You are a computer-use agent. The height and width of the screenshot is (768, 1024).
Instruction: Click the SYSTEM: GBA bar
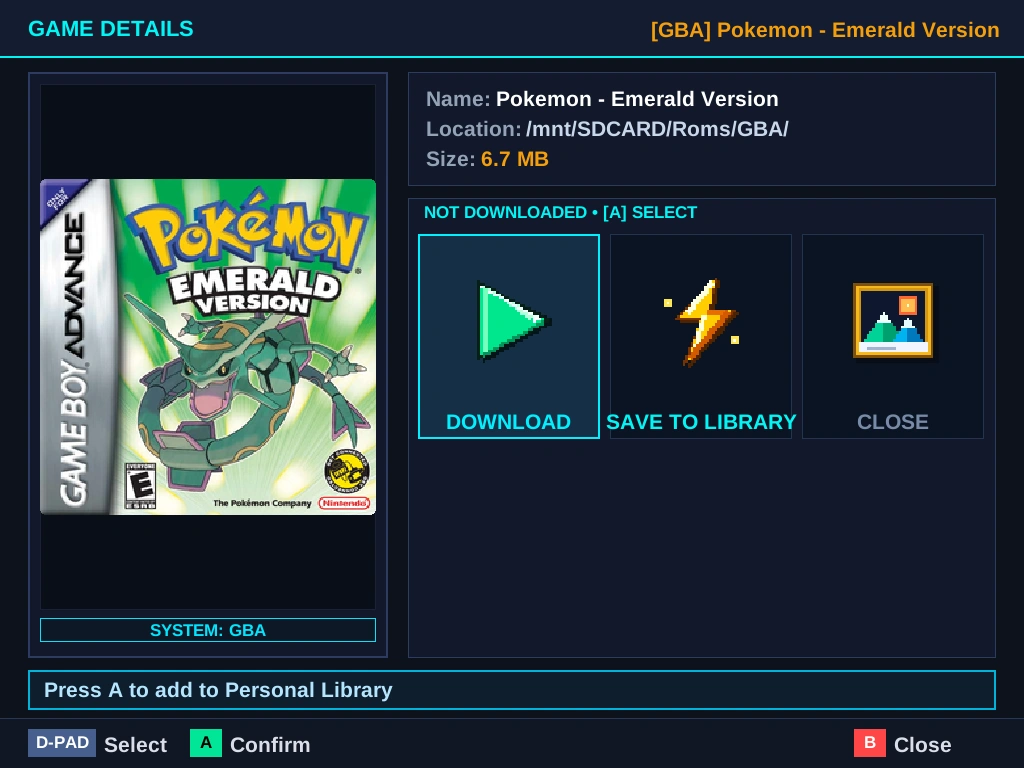[208, 630]
